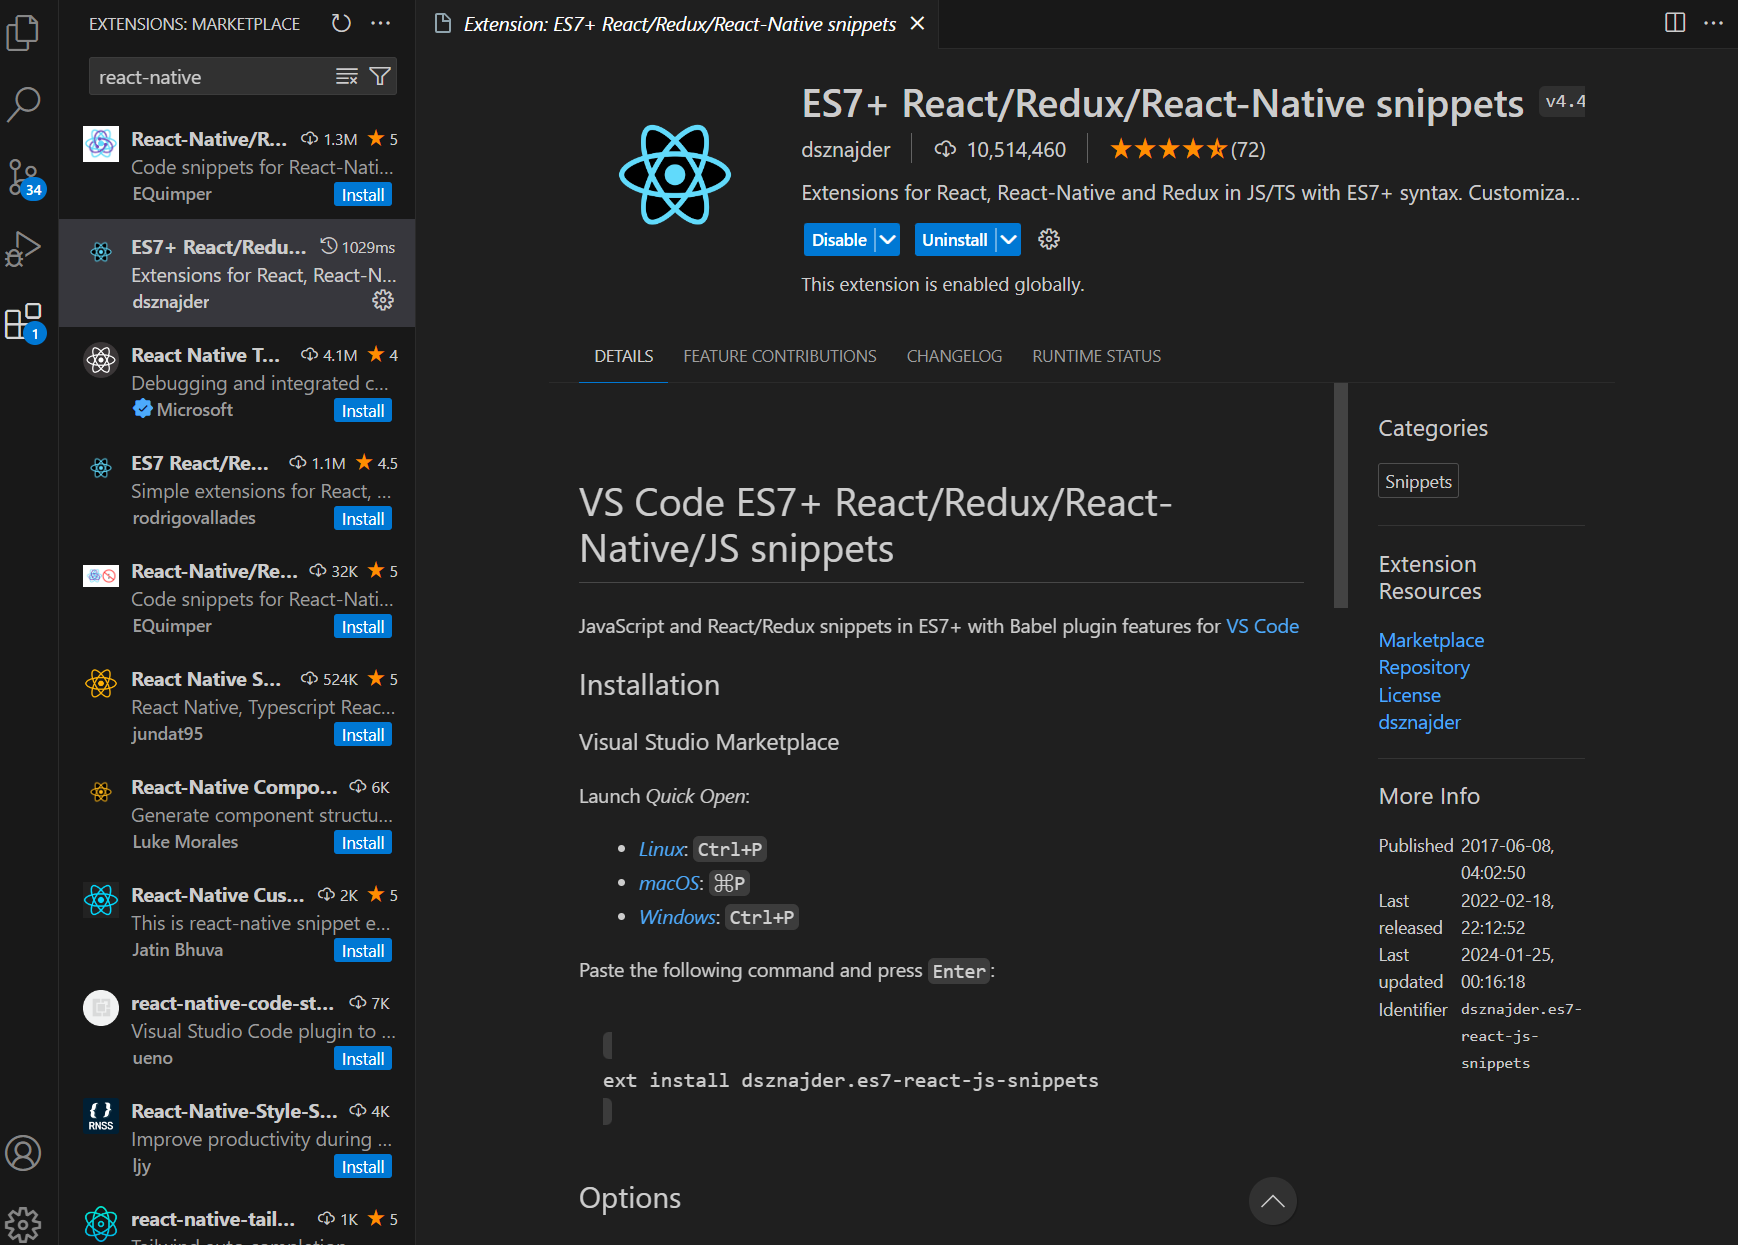Open the Accounts icon in activity bar
Screen dimensions: 1738x1245
(24, 1153)
